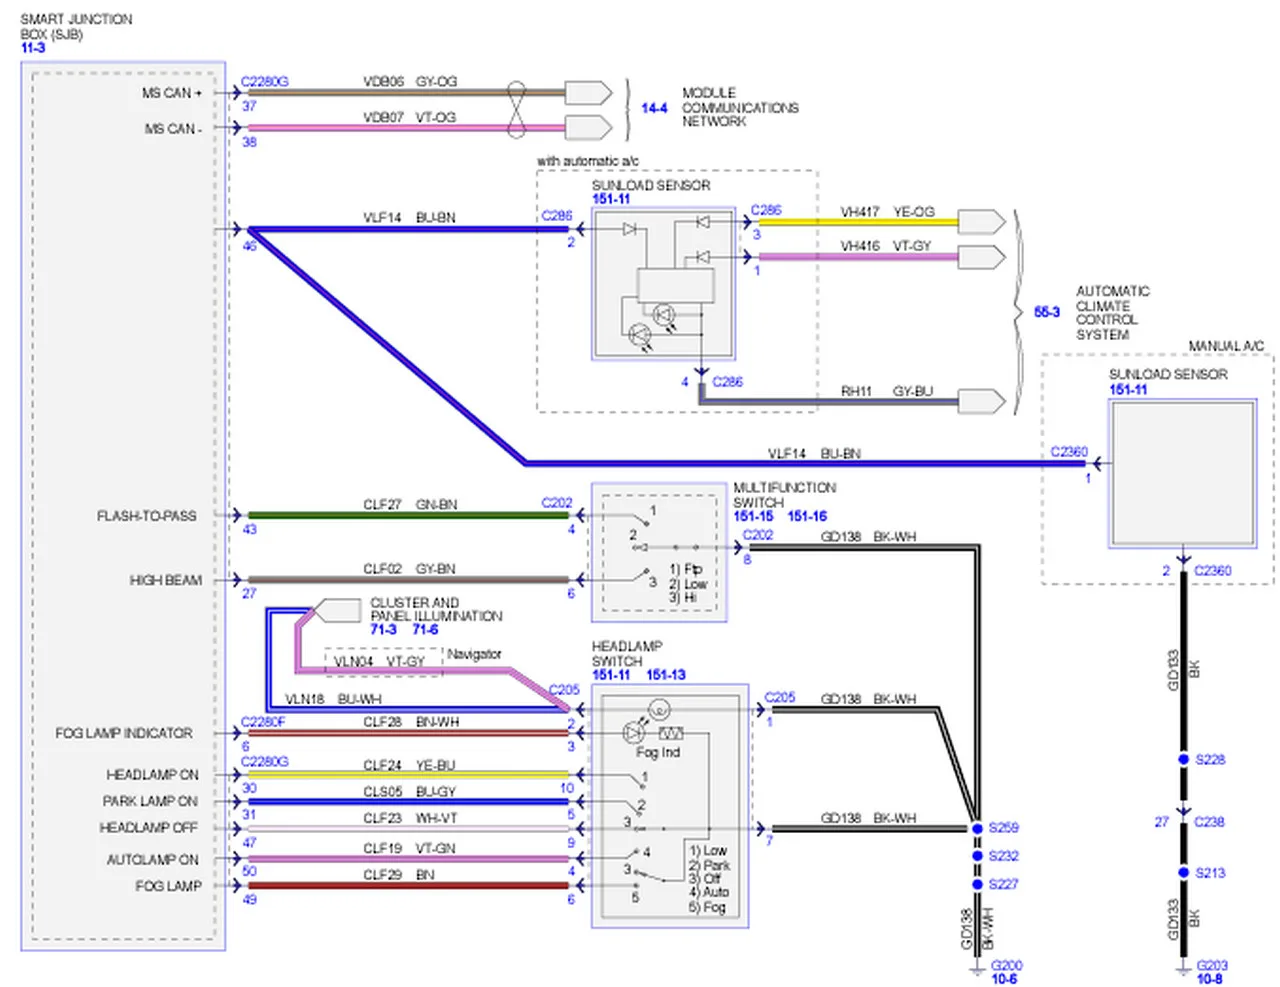Select the HEADLAMP OFF pin label
Screen dimensions: 1280x987
(149, 828)
